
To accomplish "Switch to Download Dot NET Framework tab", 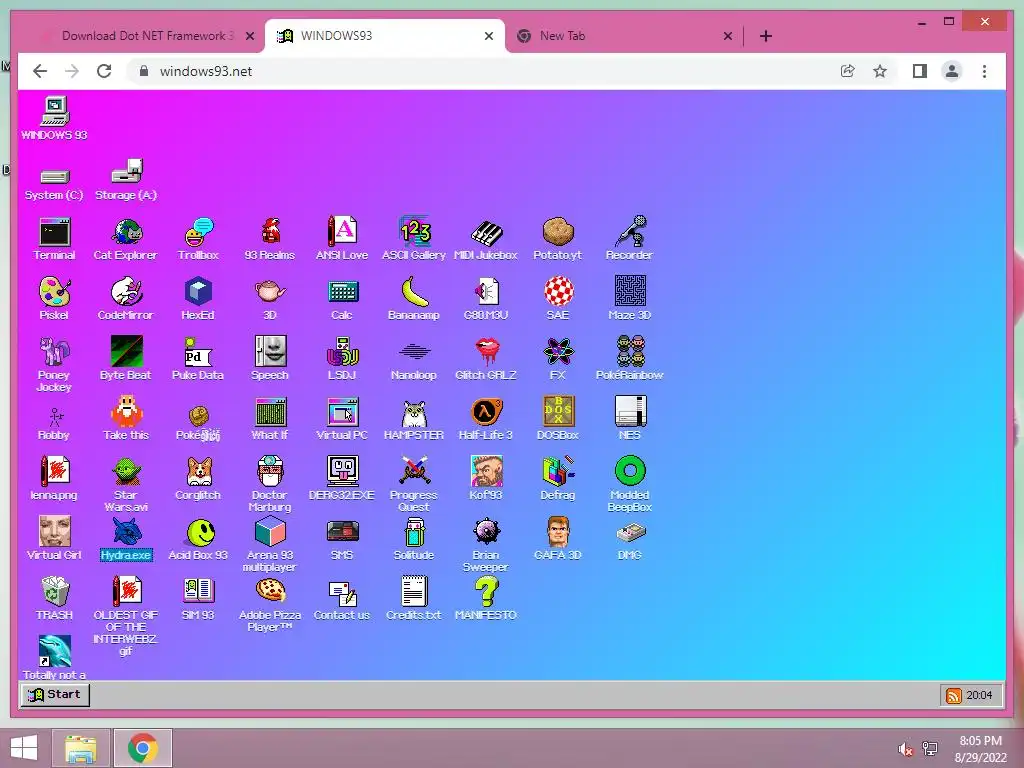I will pos(148,36).
